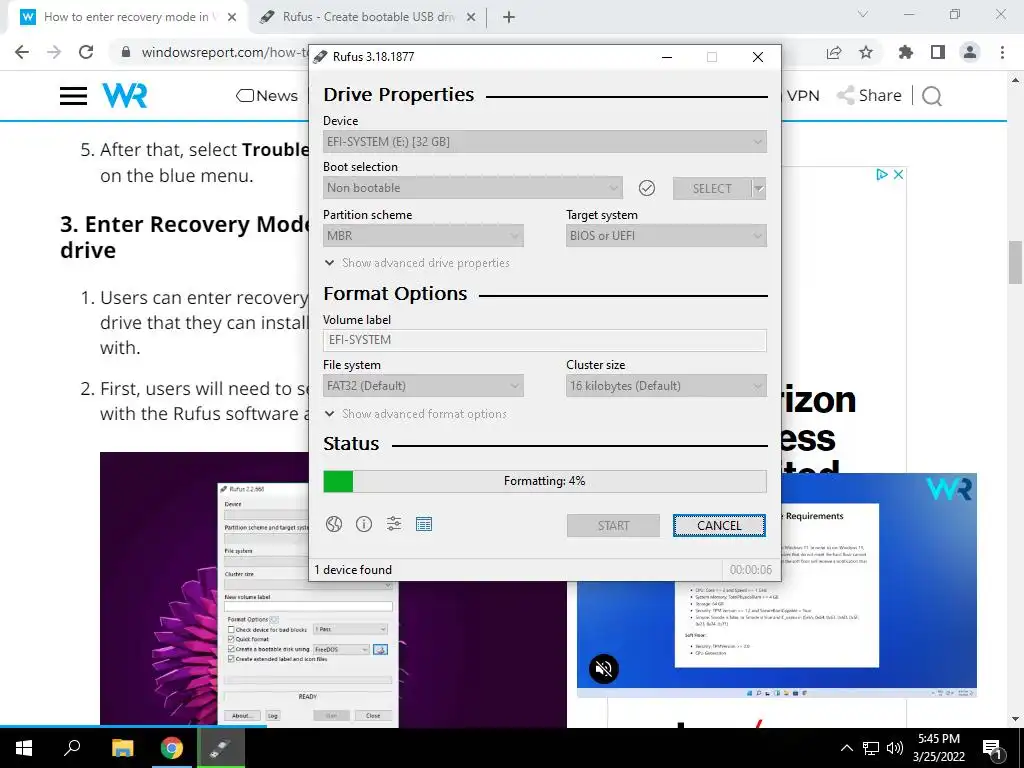Click elapsed time 00:00:06 in Rufus
This screenshot has height=768, width=1024.
[750, 569]
